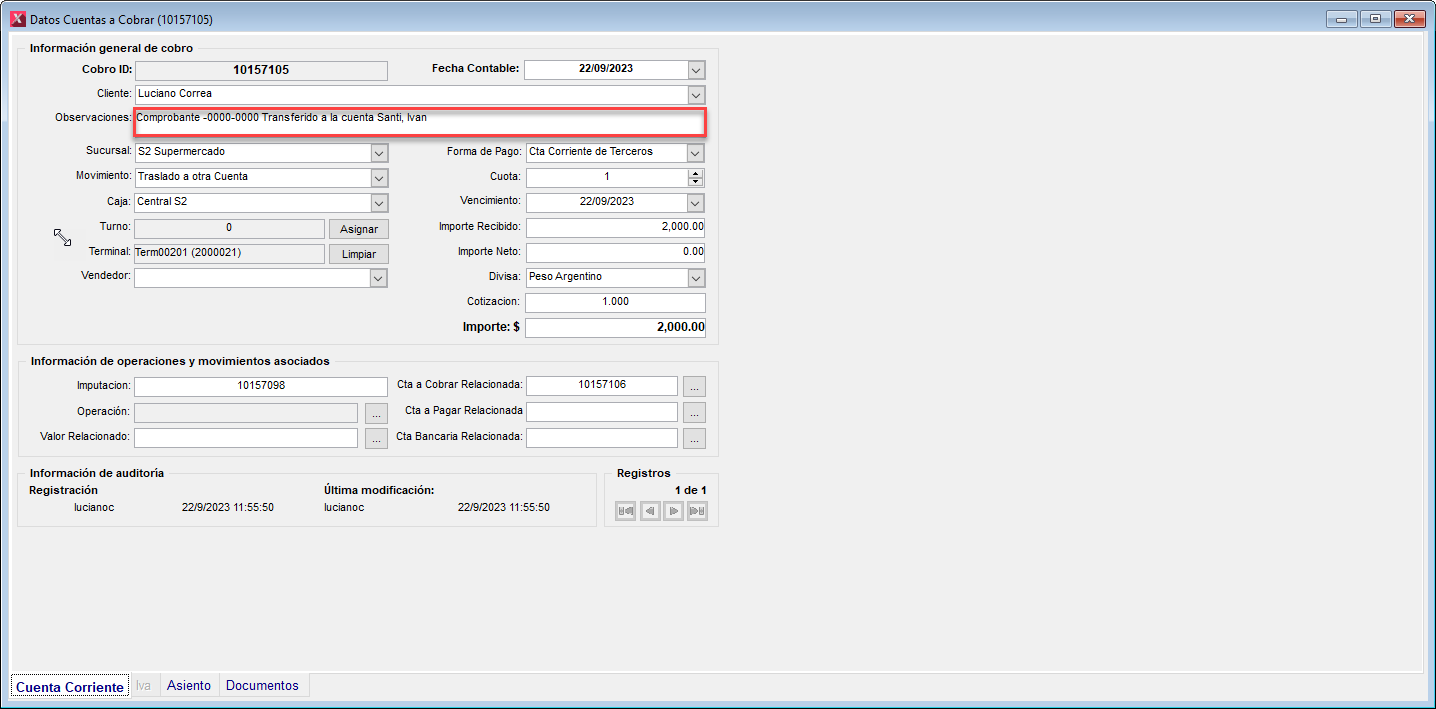Open Cta a Cobrar Relacionada lookup button

(x=696, y=386)
